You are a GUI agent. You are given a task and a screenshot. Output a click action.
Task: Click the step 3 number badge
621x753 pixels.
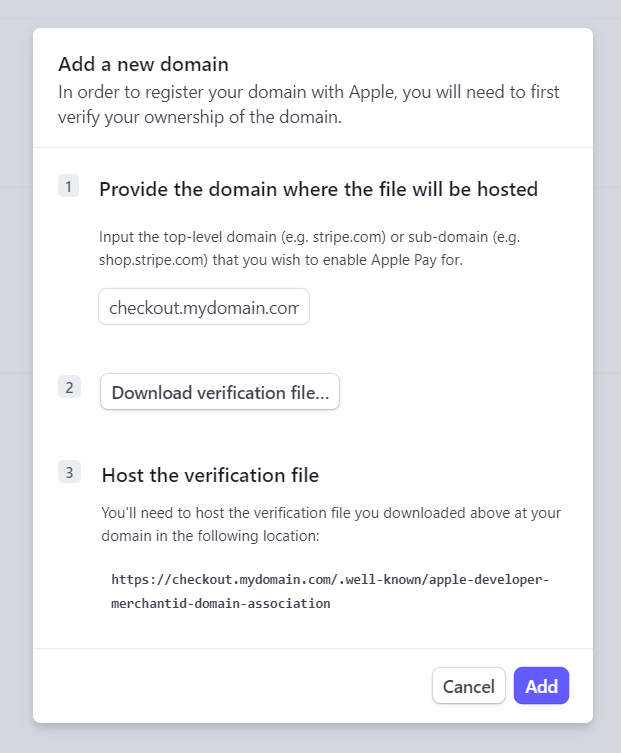68,473
